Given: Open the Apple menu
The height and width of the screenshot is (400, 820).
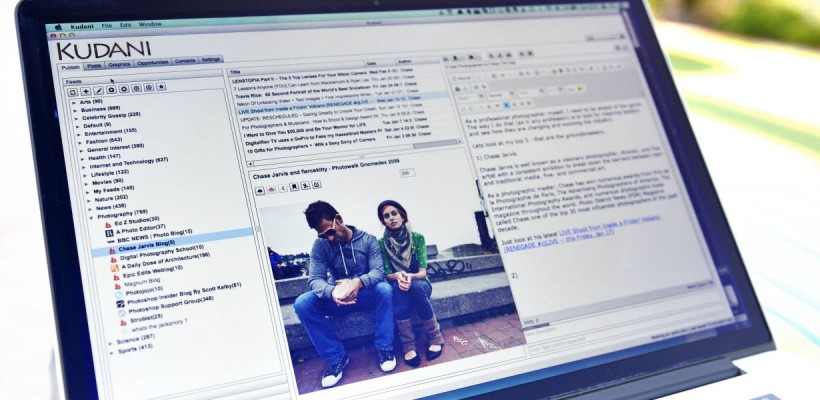Looking at the screenshot, I should click(x=58, y=27).
